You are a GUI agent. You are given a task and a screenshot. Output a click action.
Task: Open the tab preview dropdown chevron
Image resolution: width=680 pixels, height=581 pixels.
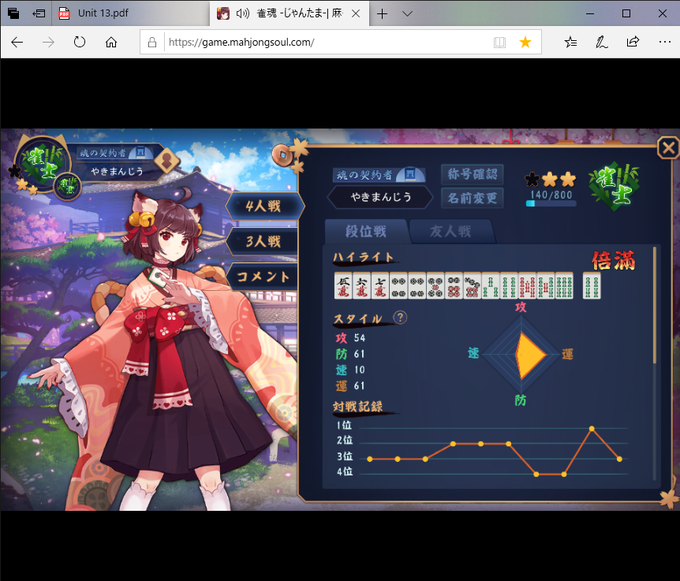pyautogui.click(x=407, y=14)
